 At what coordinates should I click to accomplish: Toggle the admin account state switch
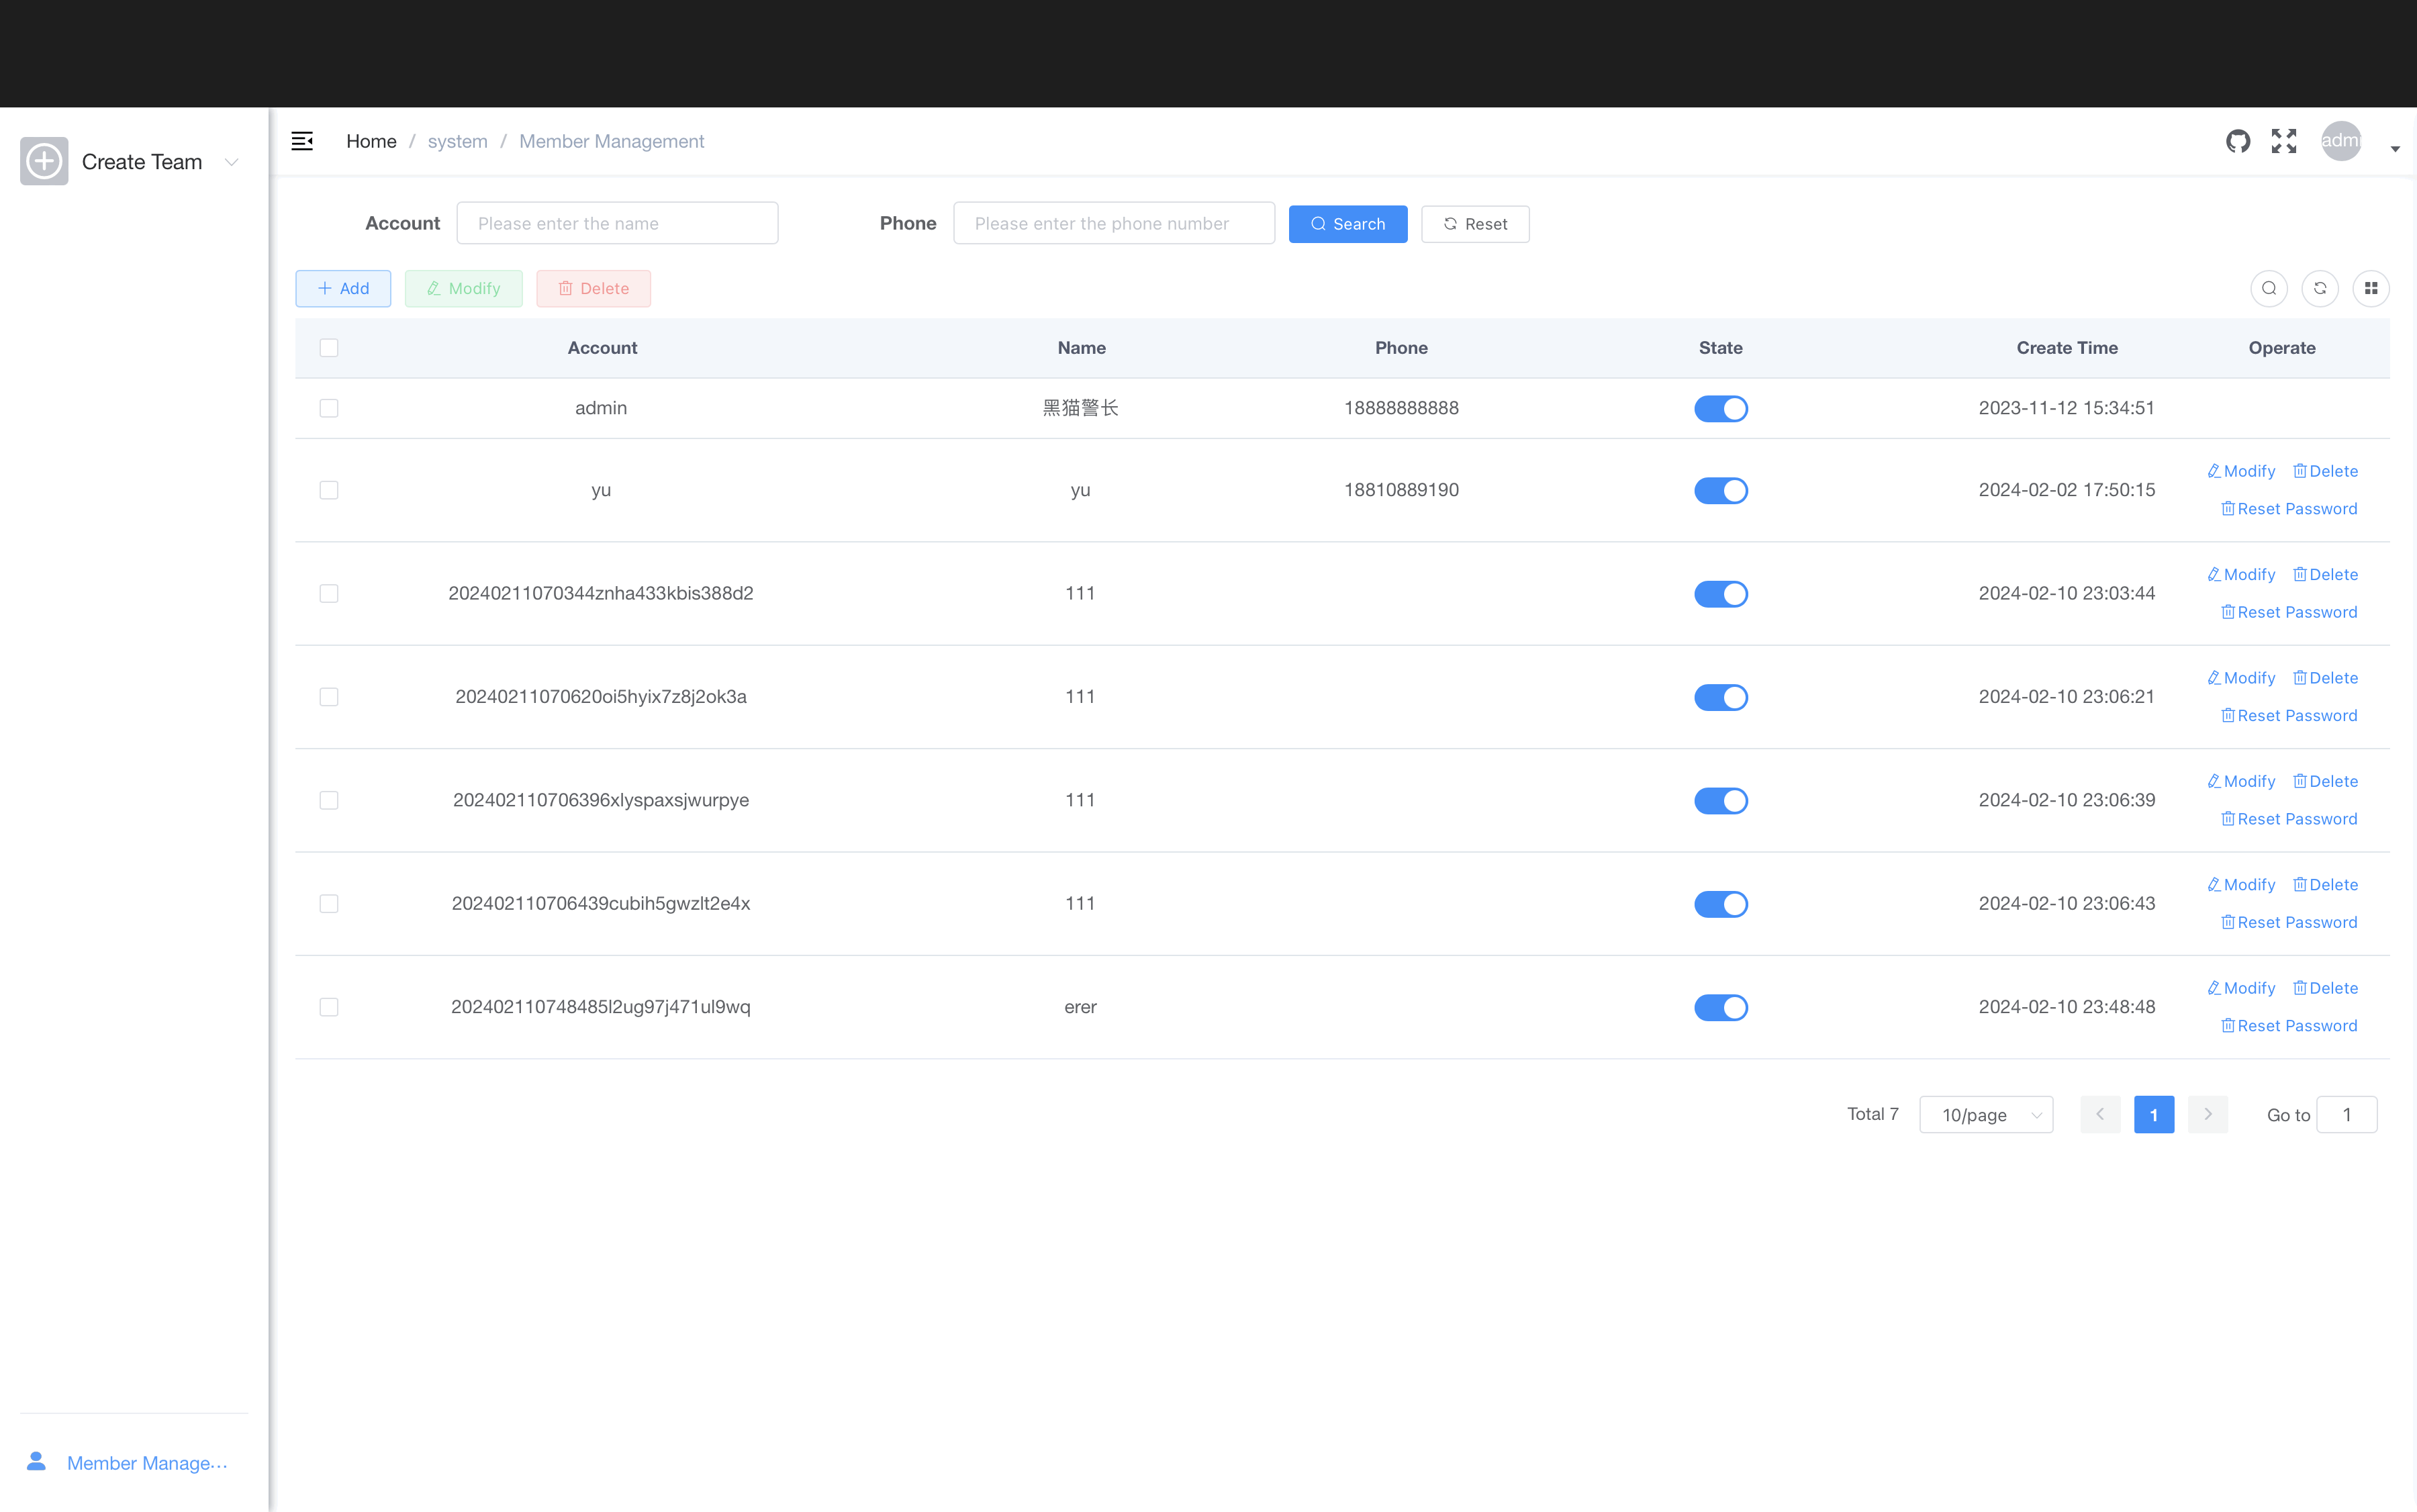click(1721, 409)
